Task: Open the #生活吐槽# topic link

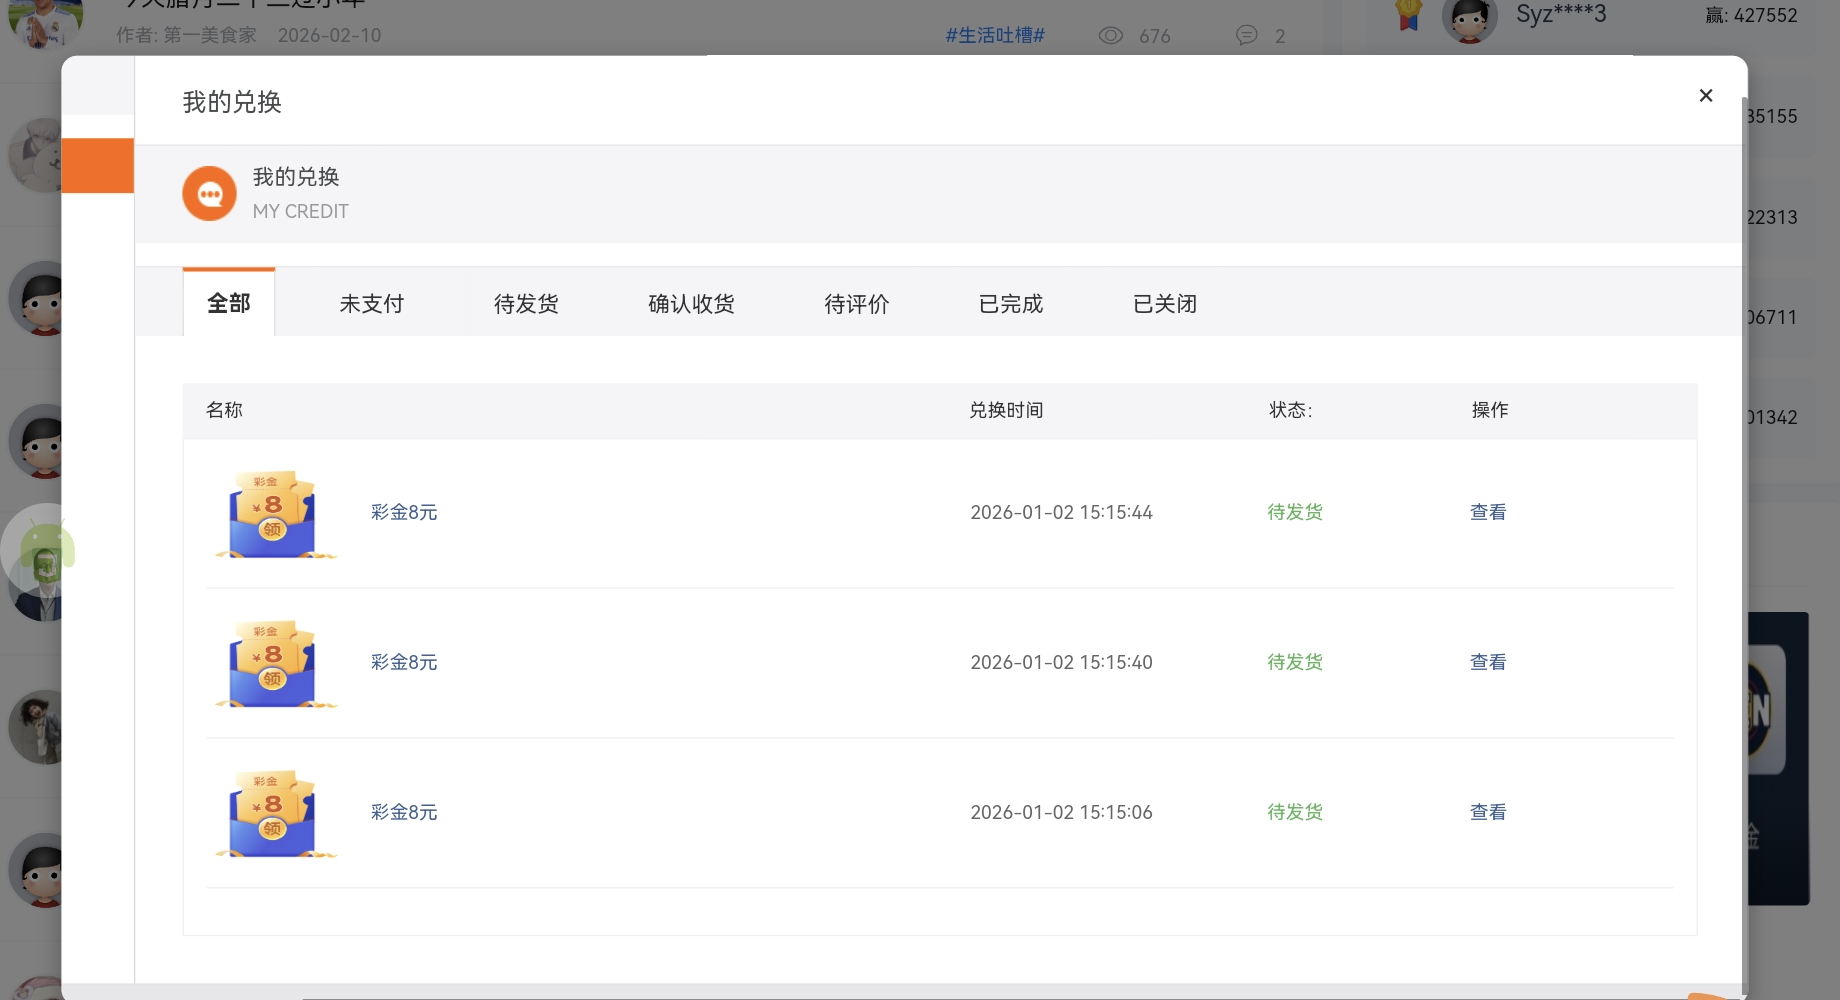Action: click(x=994, y=35)
